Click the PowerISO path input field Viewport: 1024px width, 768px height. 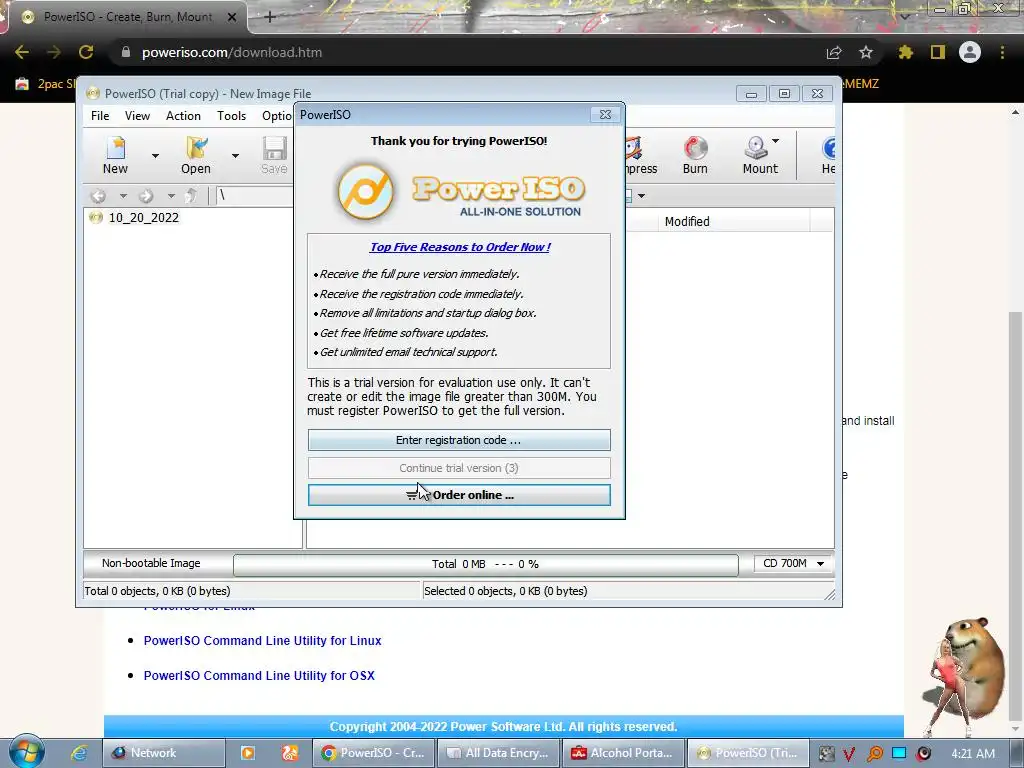[x=254, y=195]
